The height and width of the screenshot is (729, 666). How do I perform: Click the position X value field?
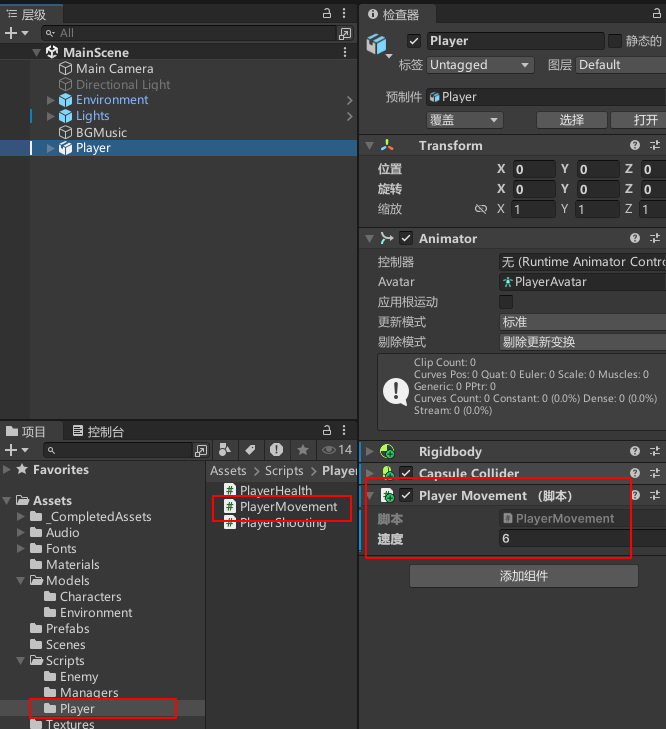(x=534, y=169)
